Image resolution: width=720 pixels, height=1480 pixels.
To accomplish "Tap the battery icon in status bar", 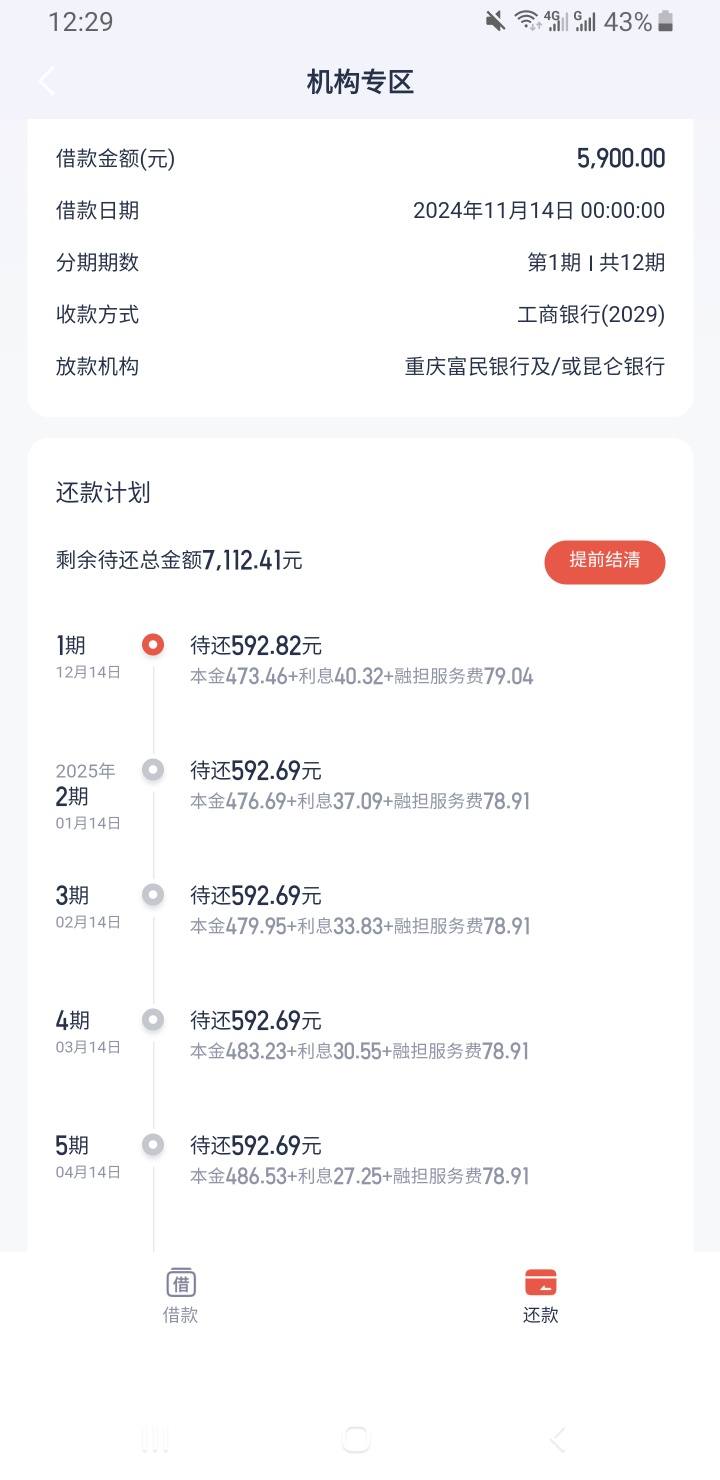I will (666, 21).
